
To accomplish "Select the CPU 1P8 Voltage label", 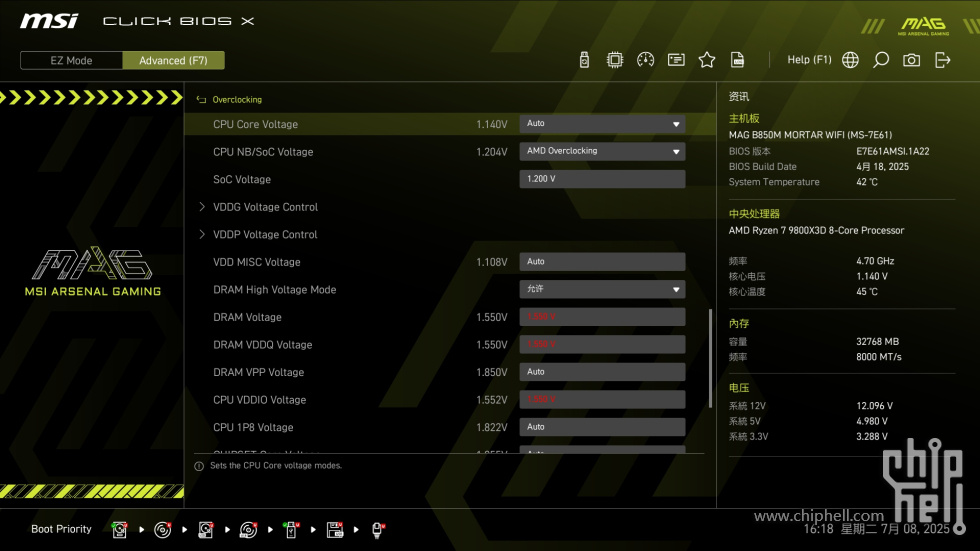I will (x=253, y=427).
